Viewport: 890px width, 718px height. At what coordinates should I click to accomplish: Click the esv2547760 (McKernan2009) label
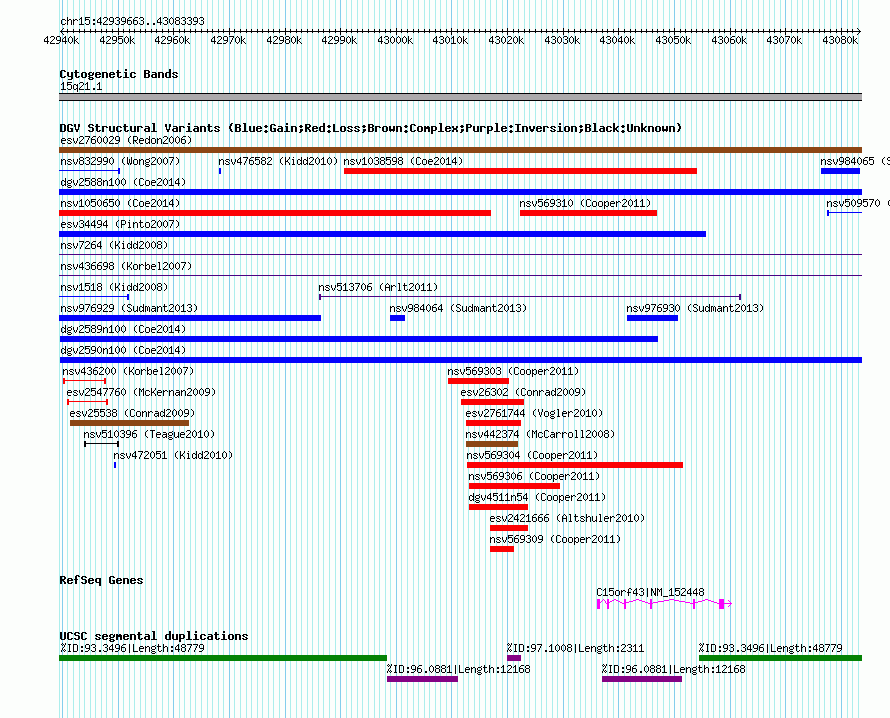pos(141,392)
